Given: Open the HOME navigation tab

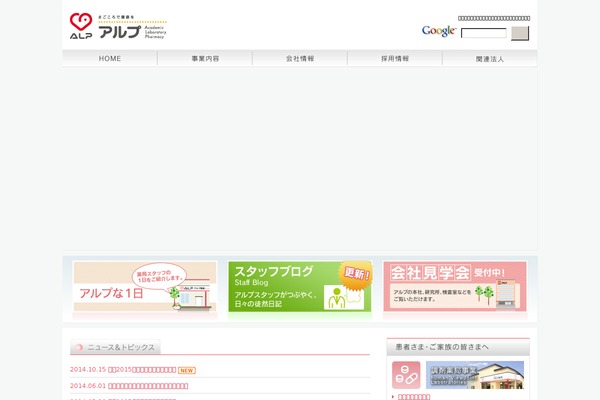Looking at the screenshot, I should pyautogui.click(x=110, y=58).
